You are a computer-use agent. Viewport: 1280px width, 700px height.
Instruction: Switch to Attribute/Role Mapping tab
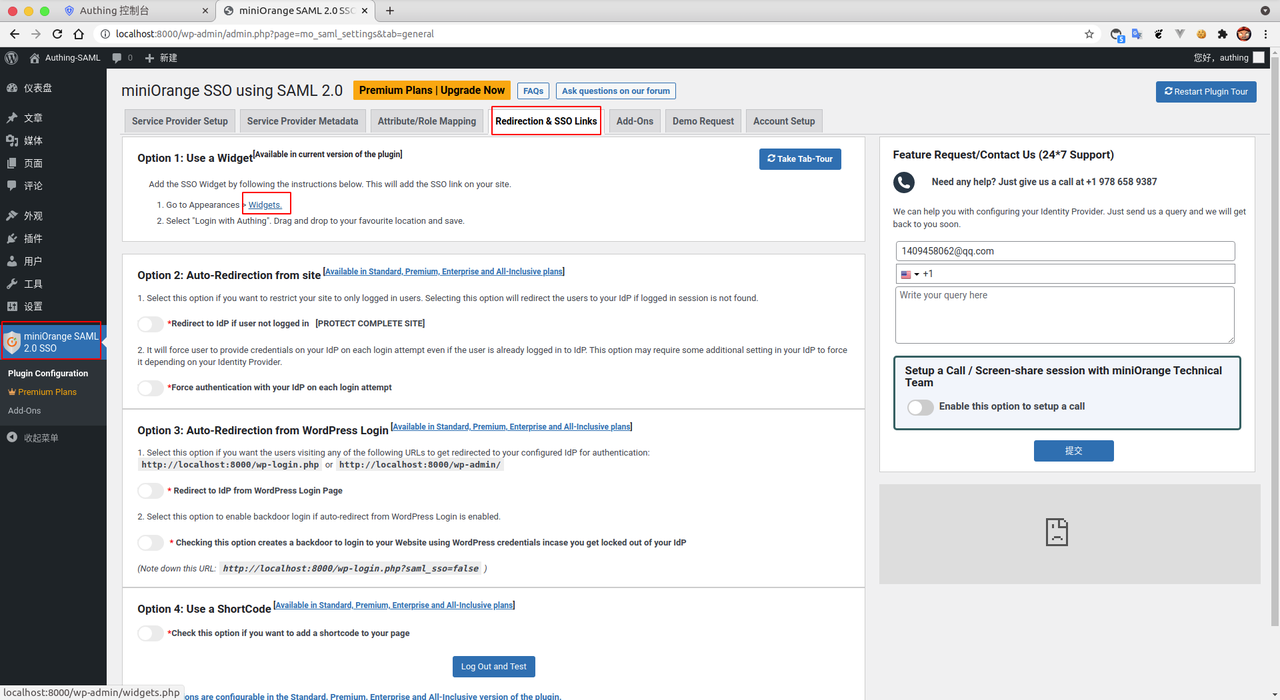pos(427,121)
